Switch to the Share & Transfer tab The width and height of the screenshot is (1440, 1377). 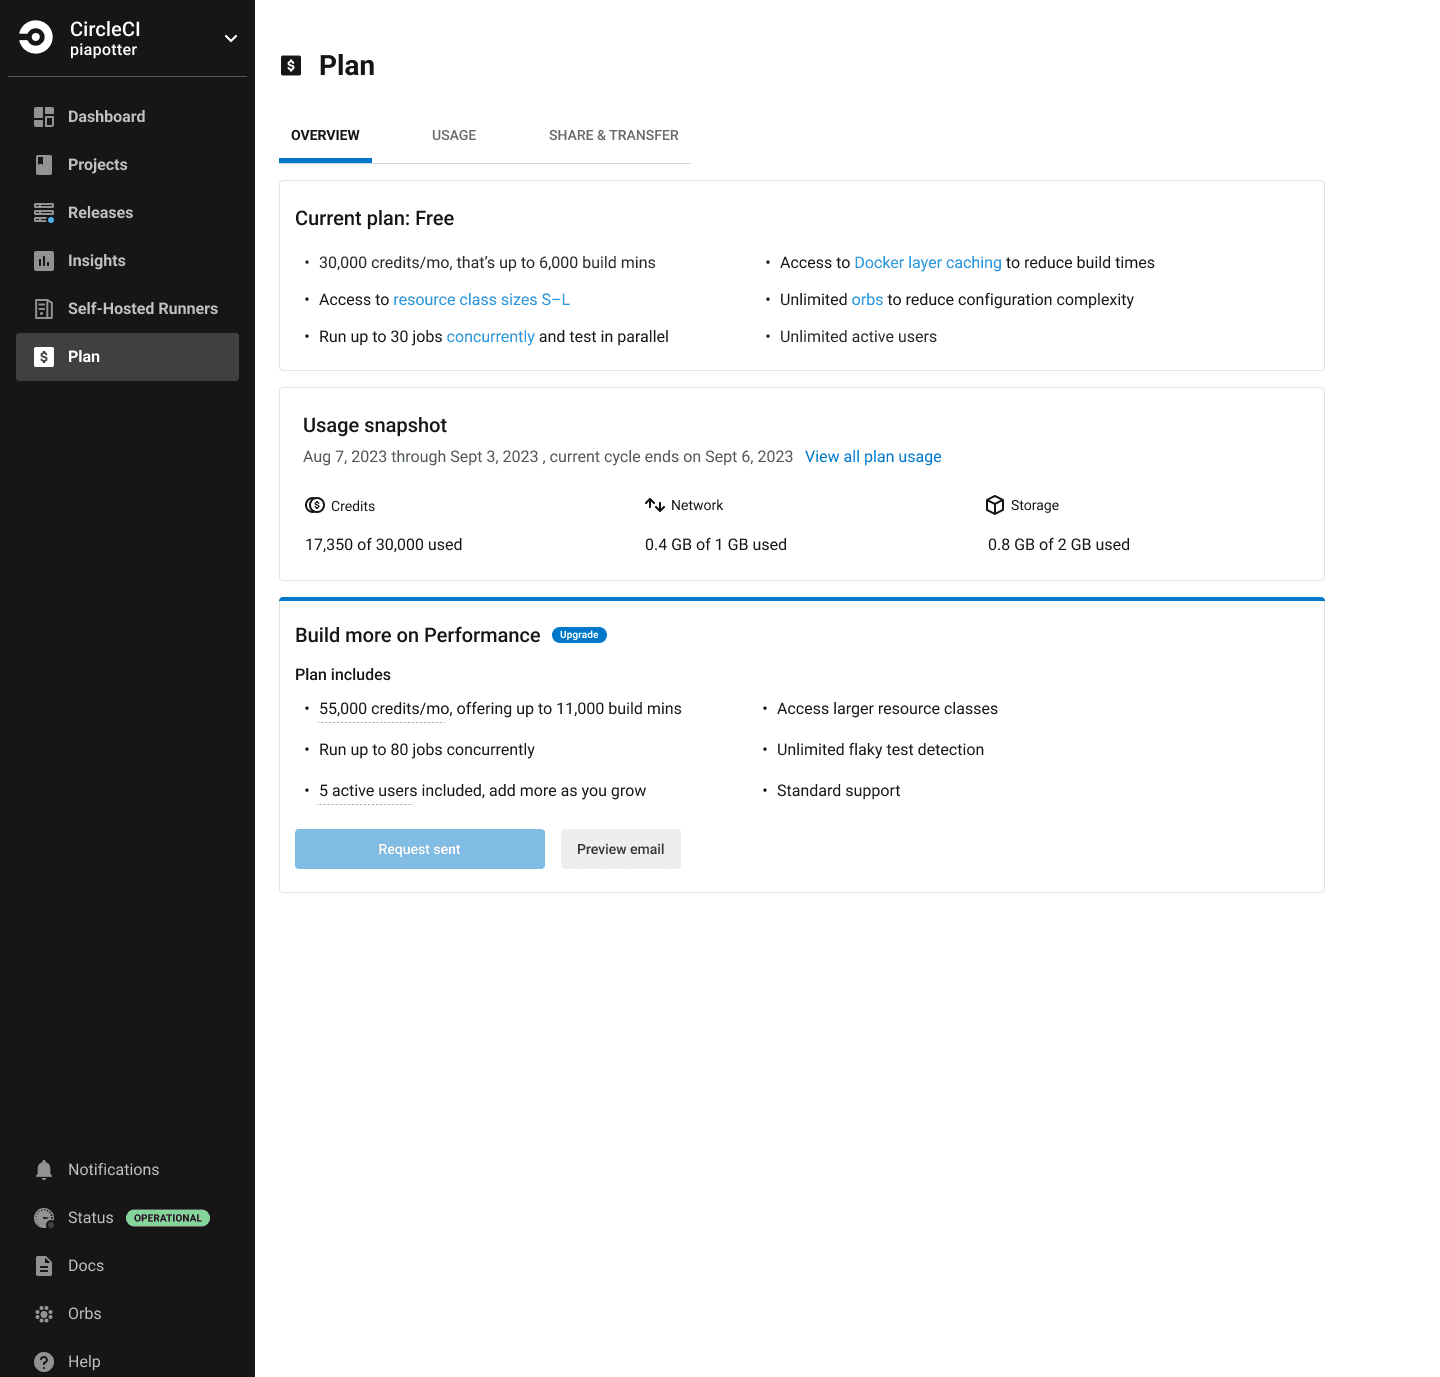(x=613, y=135)
